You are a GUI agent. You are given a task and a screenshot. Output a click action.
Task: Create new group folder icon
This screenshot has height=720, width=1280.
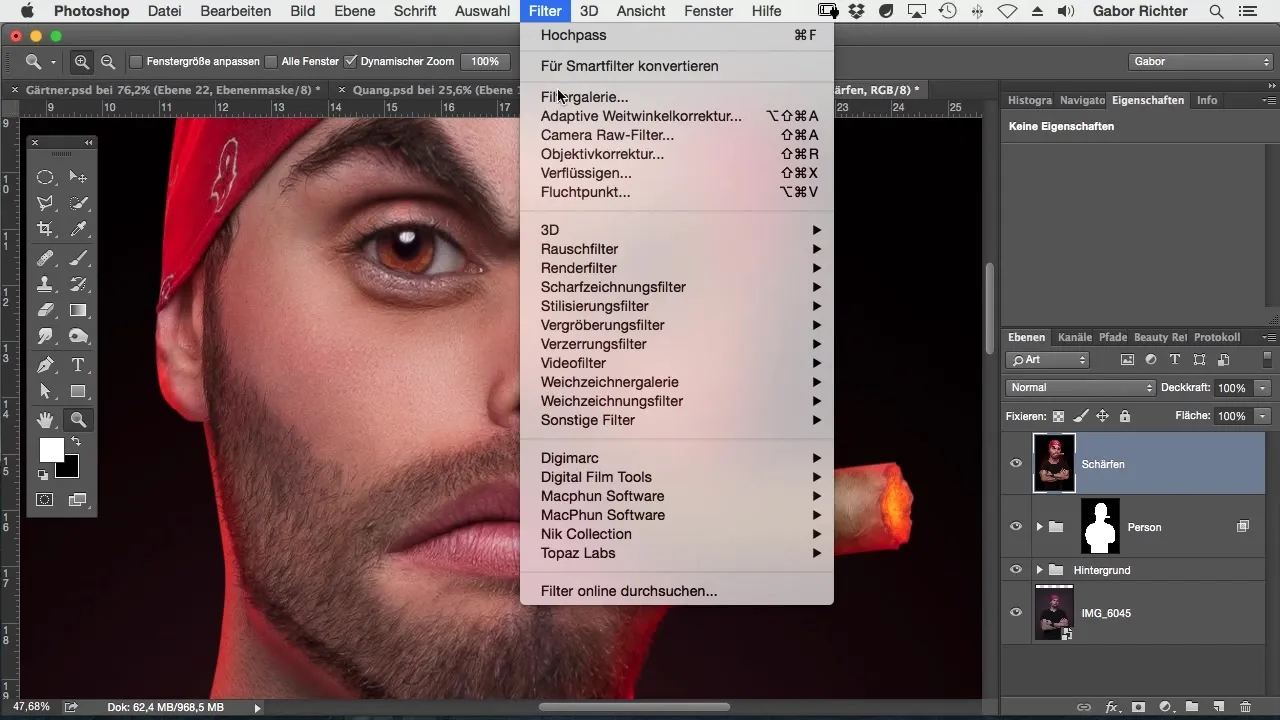pos(1192,707)
